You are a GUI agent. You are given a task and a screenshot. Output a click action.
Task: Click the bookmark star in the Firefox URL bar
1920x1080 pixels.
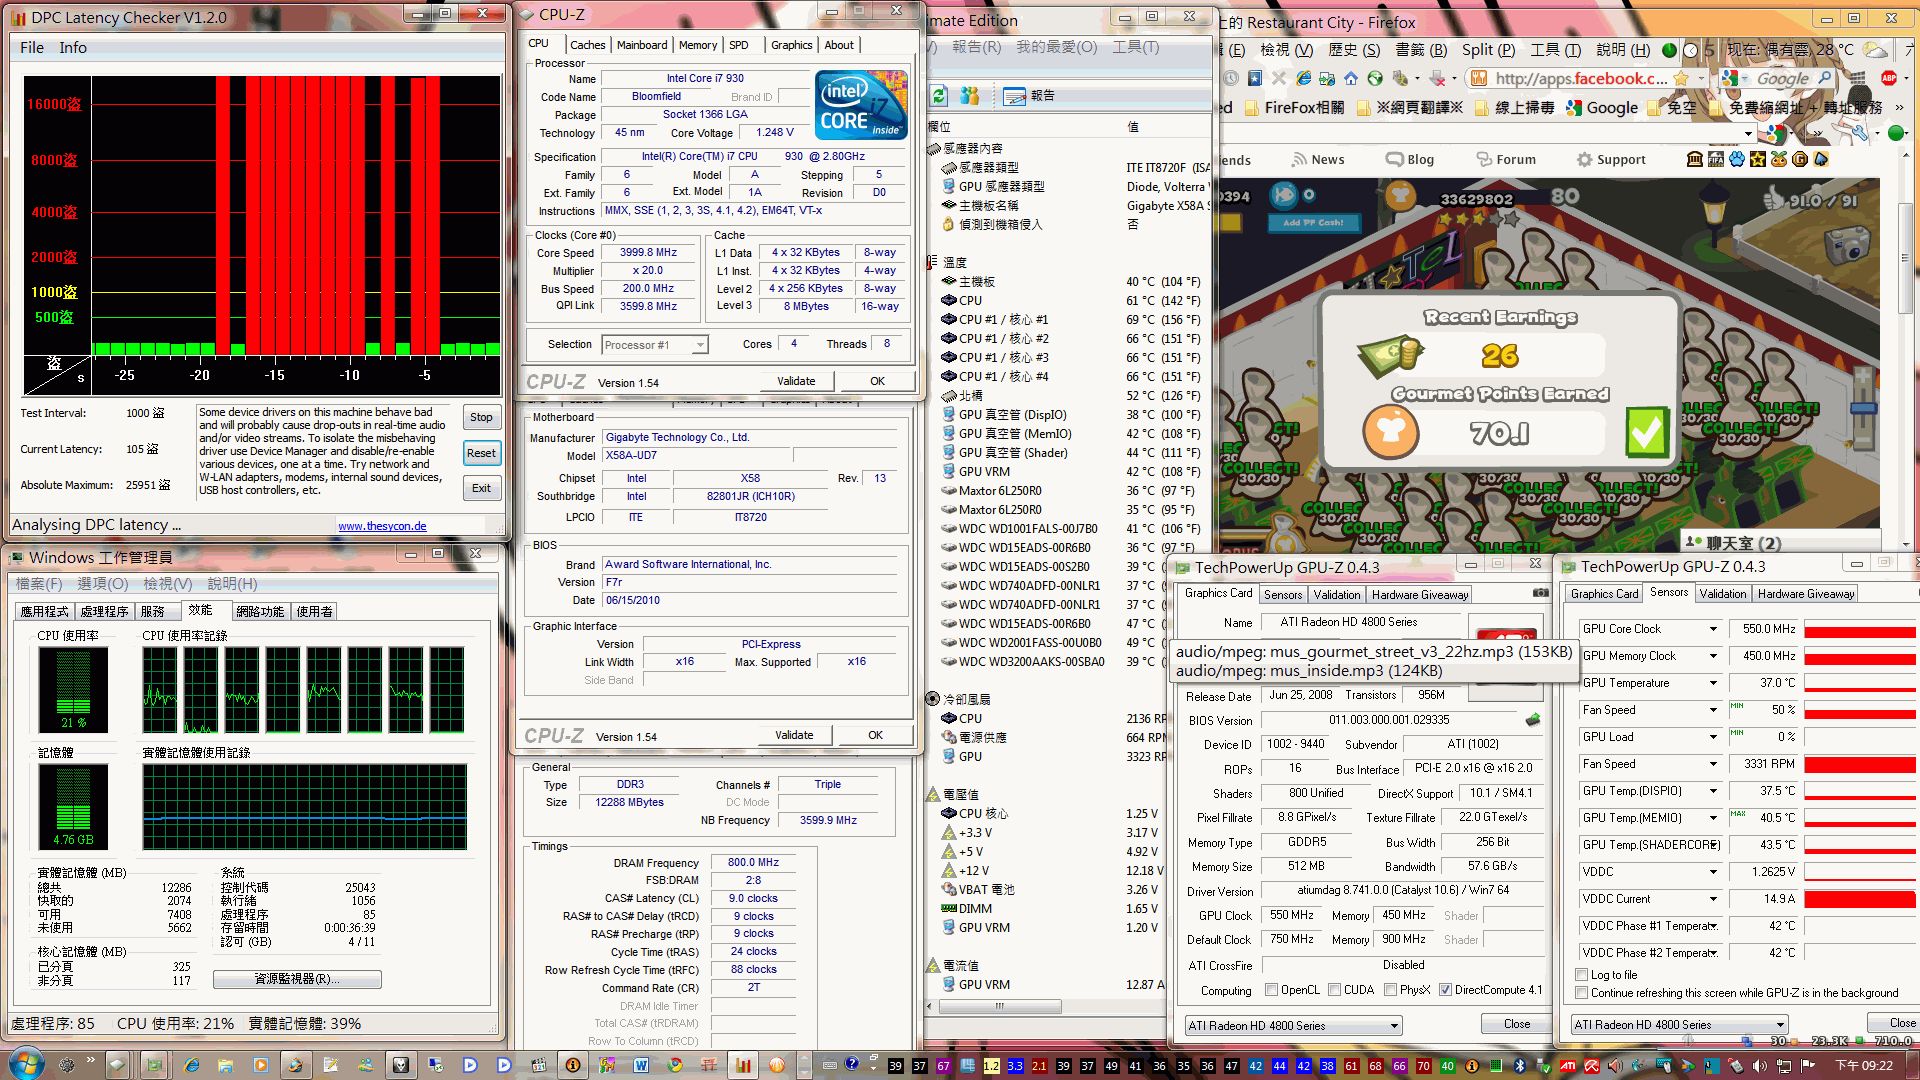click(1681, 78)
